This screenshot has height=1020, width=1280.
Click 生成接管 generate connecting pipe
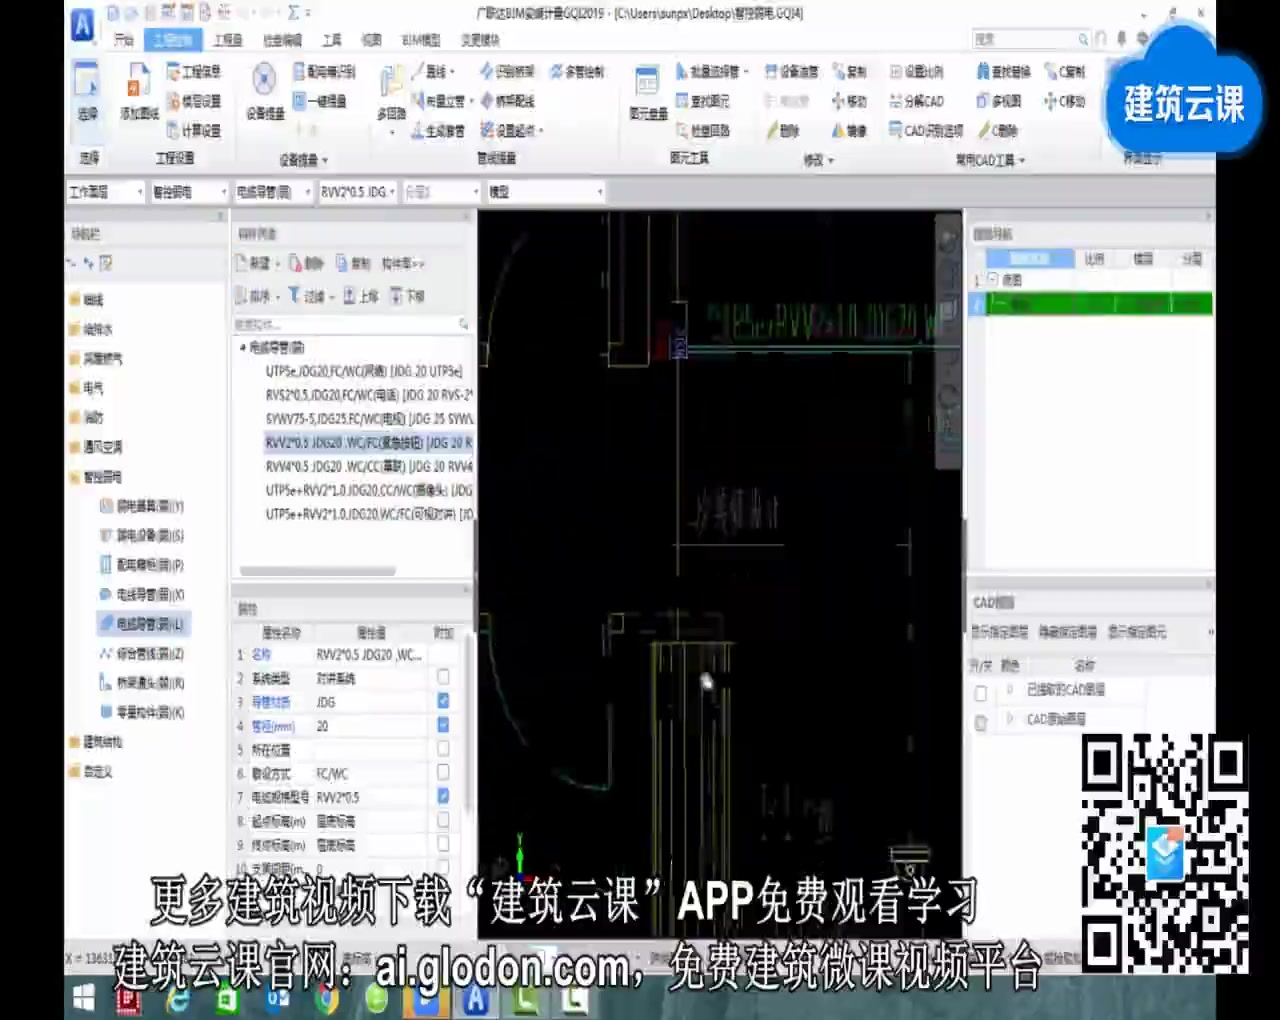438,130
